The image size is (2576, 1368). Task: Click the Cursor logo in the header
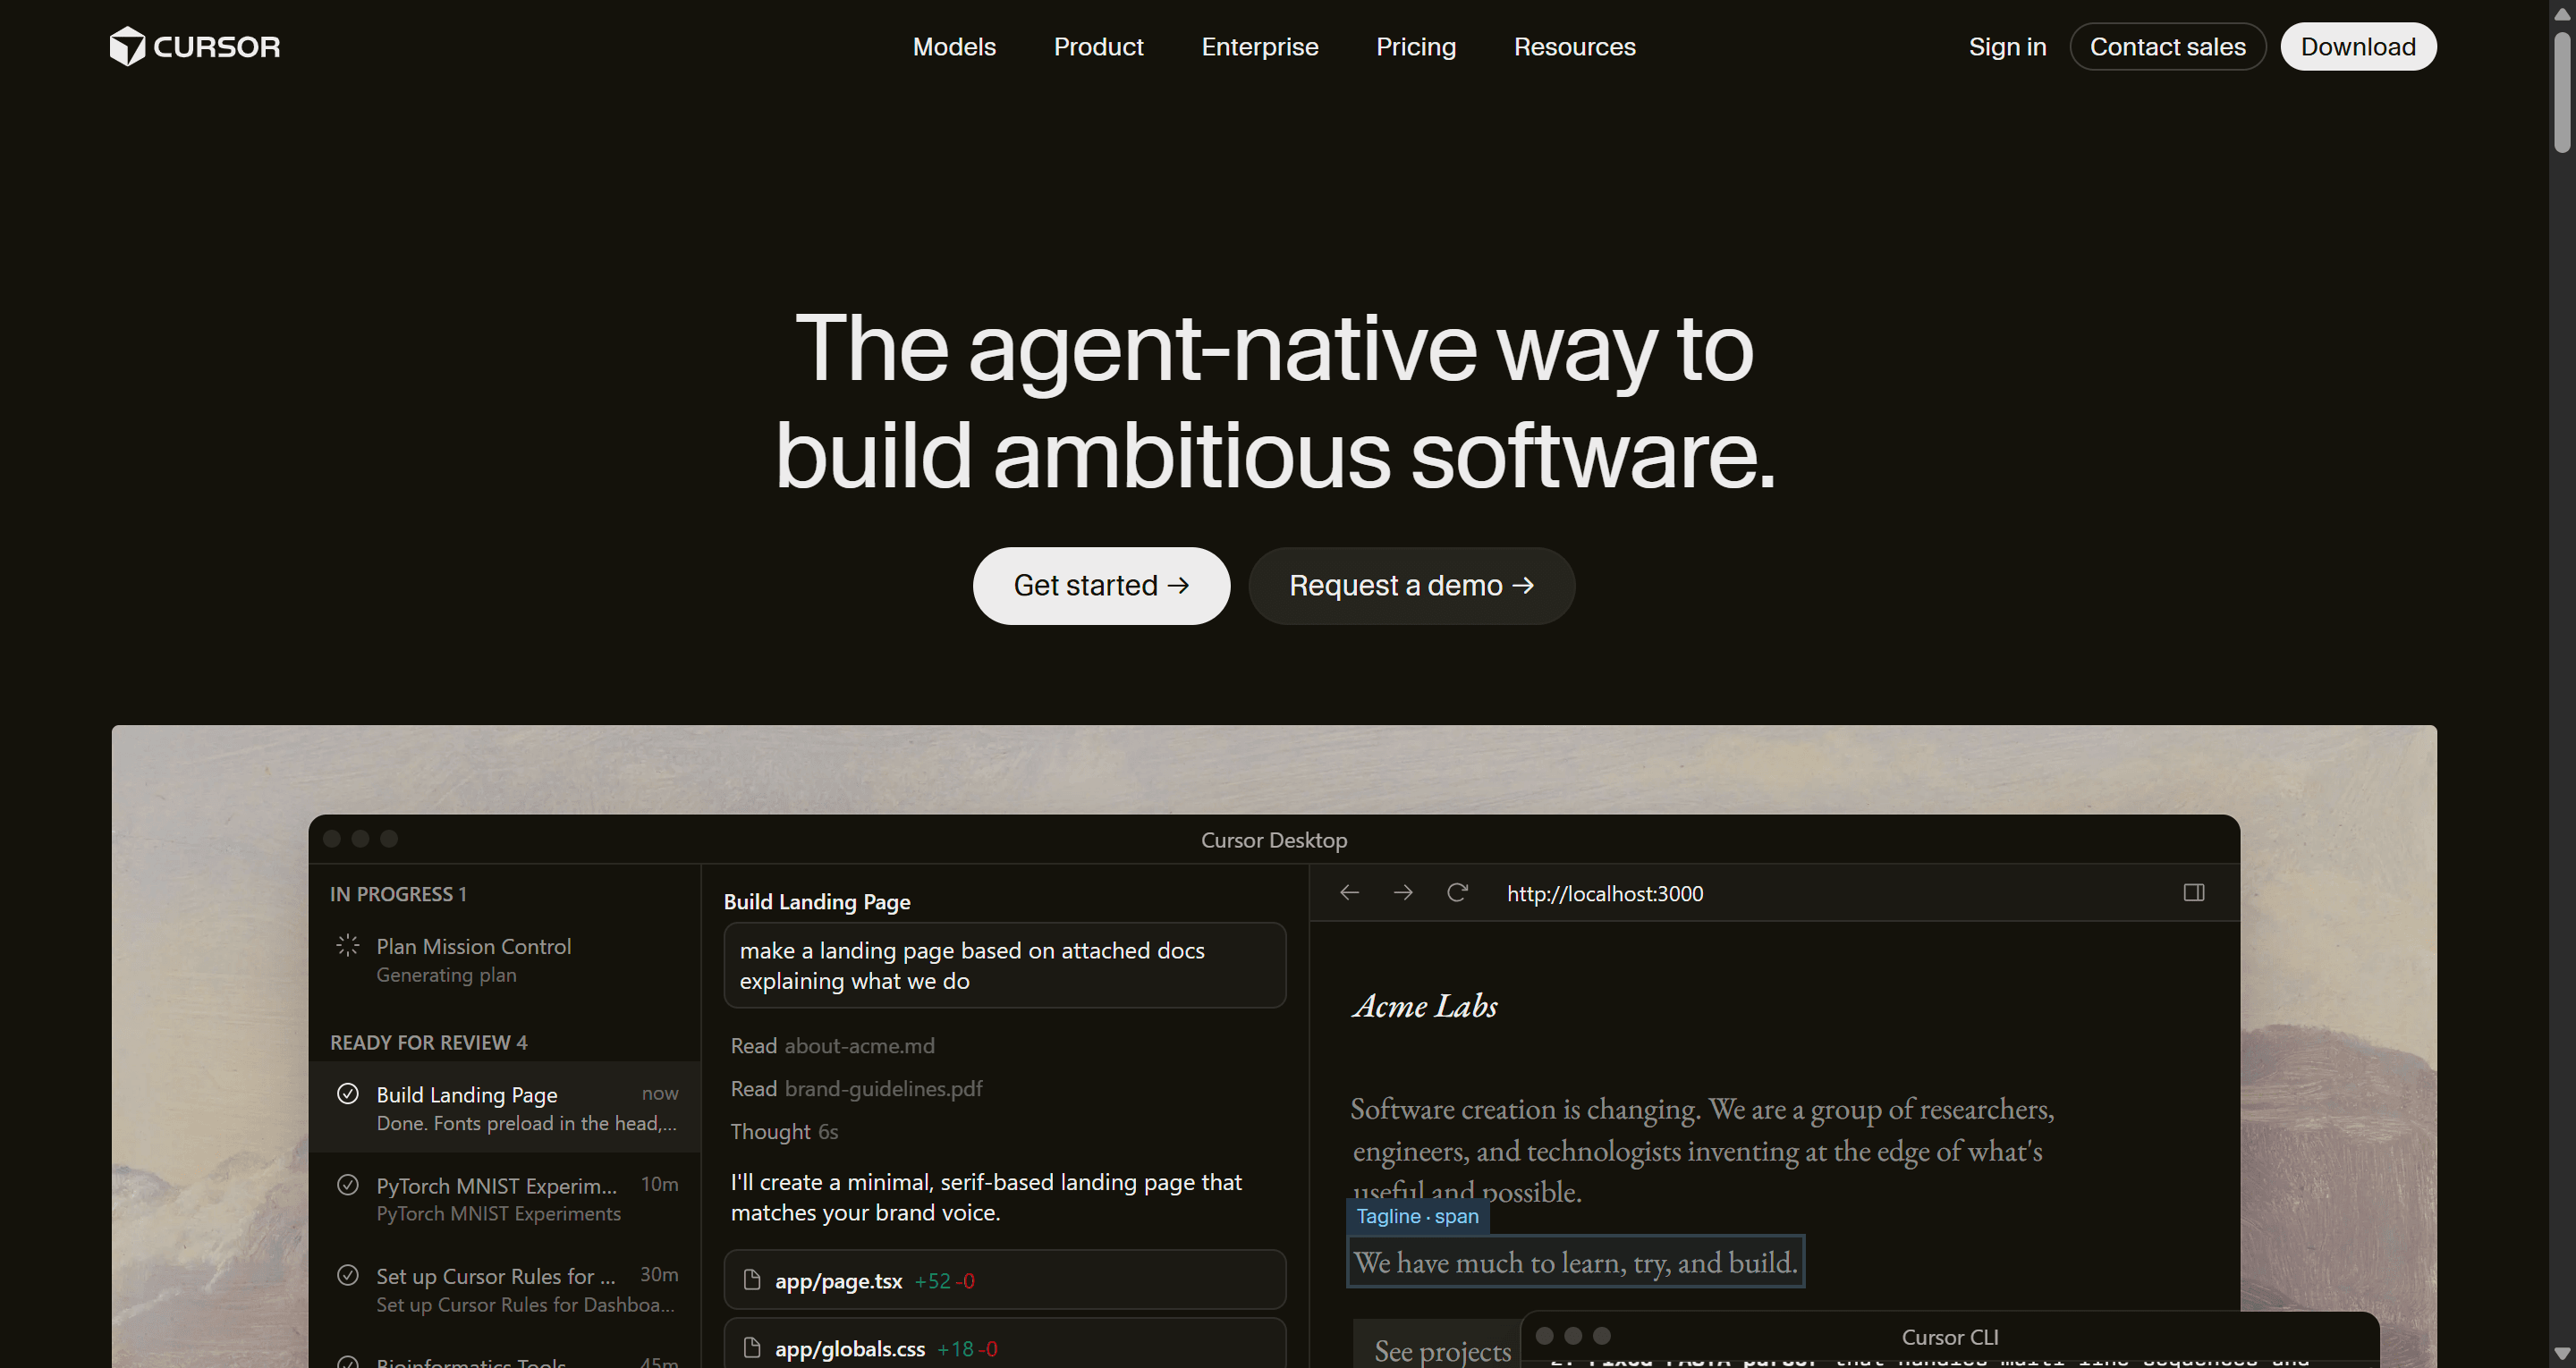pyautogui.click(x=195, y=47)
